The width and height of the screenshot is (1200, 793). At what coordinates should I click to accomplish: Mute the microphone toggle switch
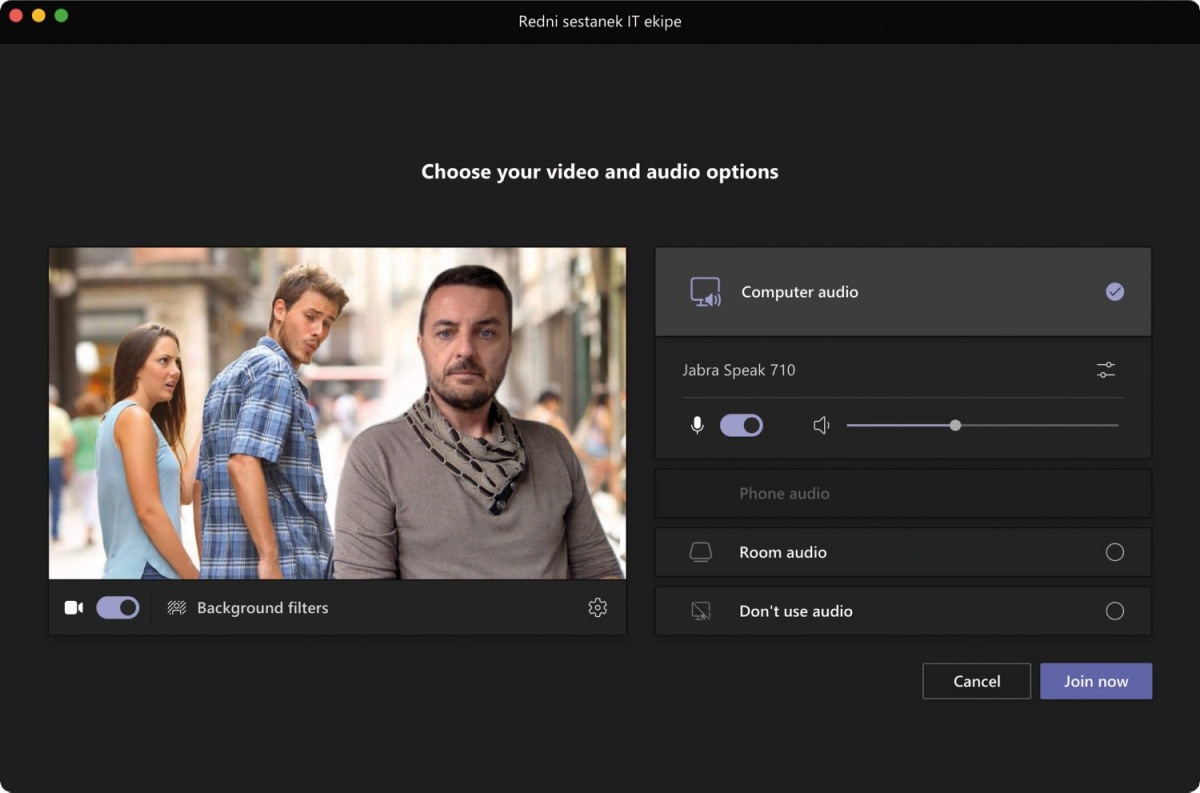741,425
